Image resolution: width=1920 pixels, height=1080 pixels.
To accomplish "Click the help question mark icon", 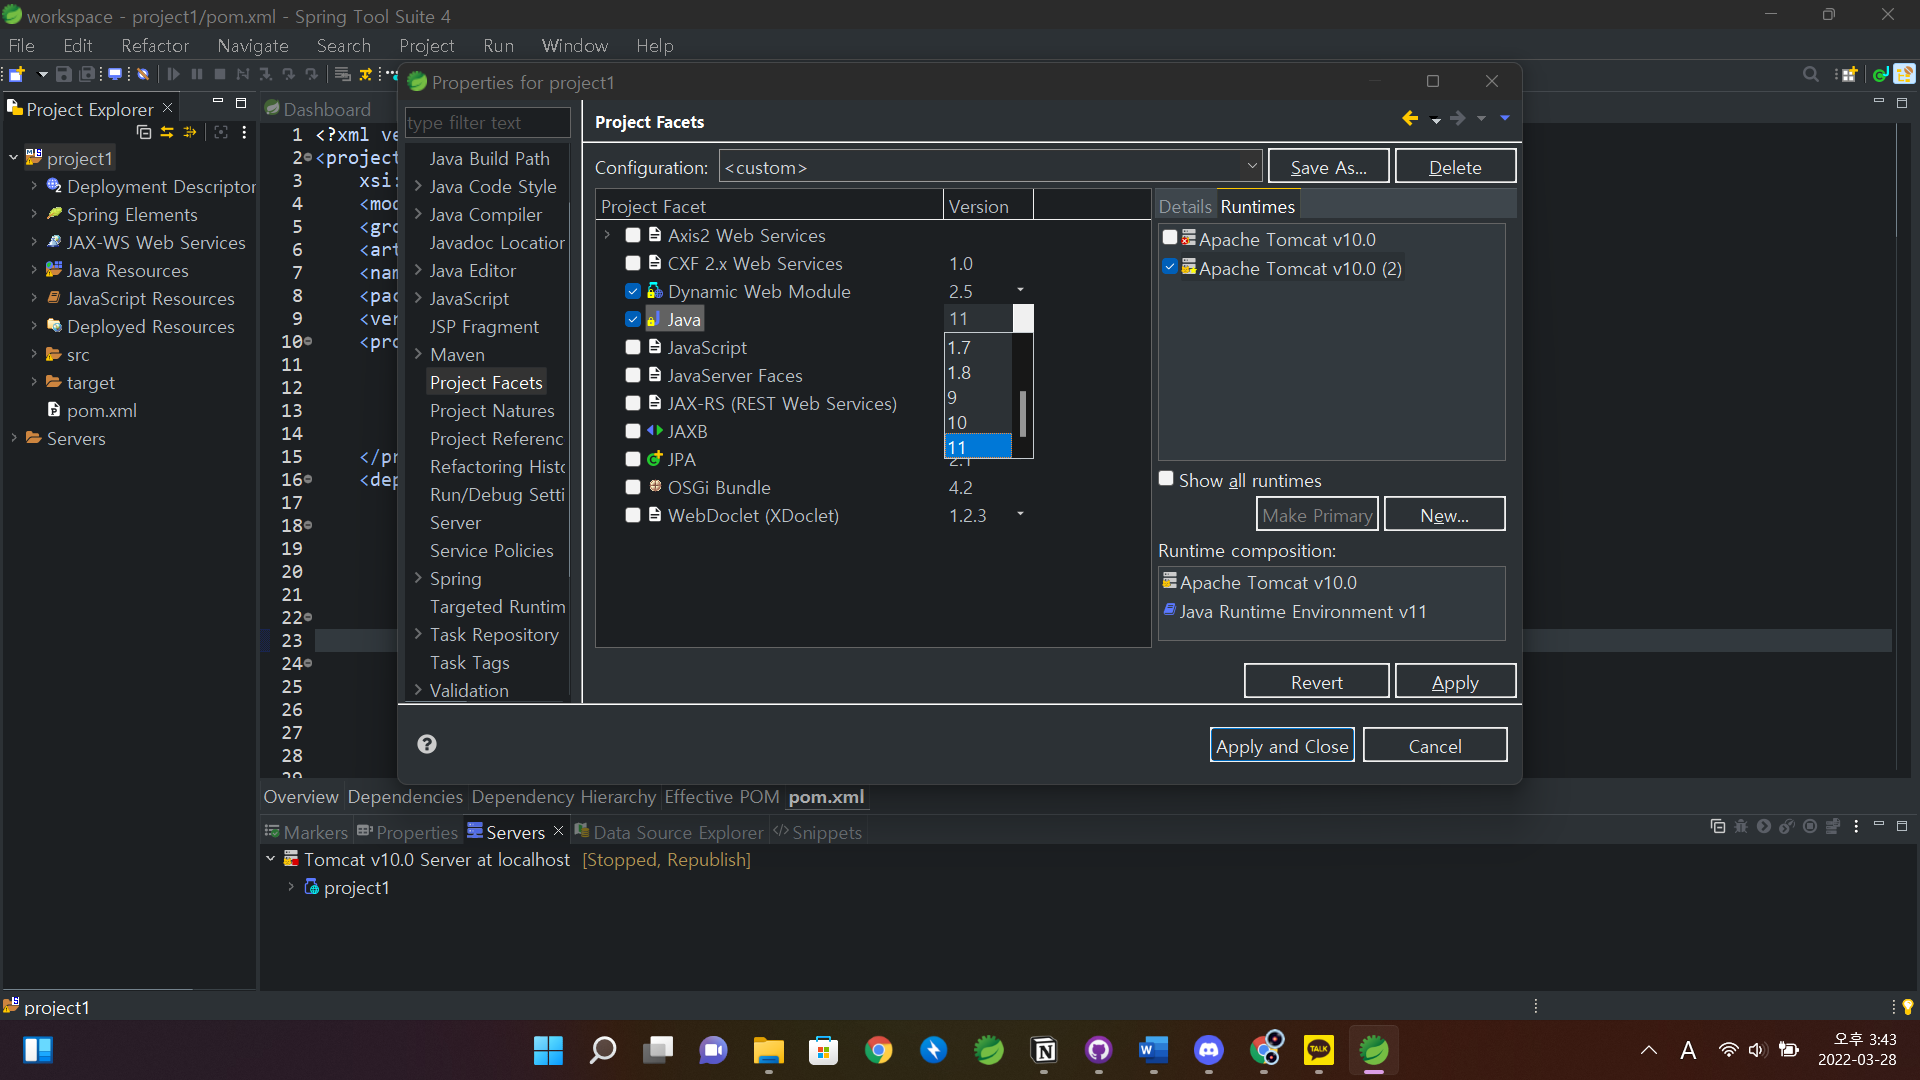I will pos(427,744).
